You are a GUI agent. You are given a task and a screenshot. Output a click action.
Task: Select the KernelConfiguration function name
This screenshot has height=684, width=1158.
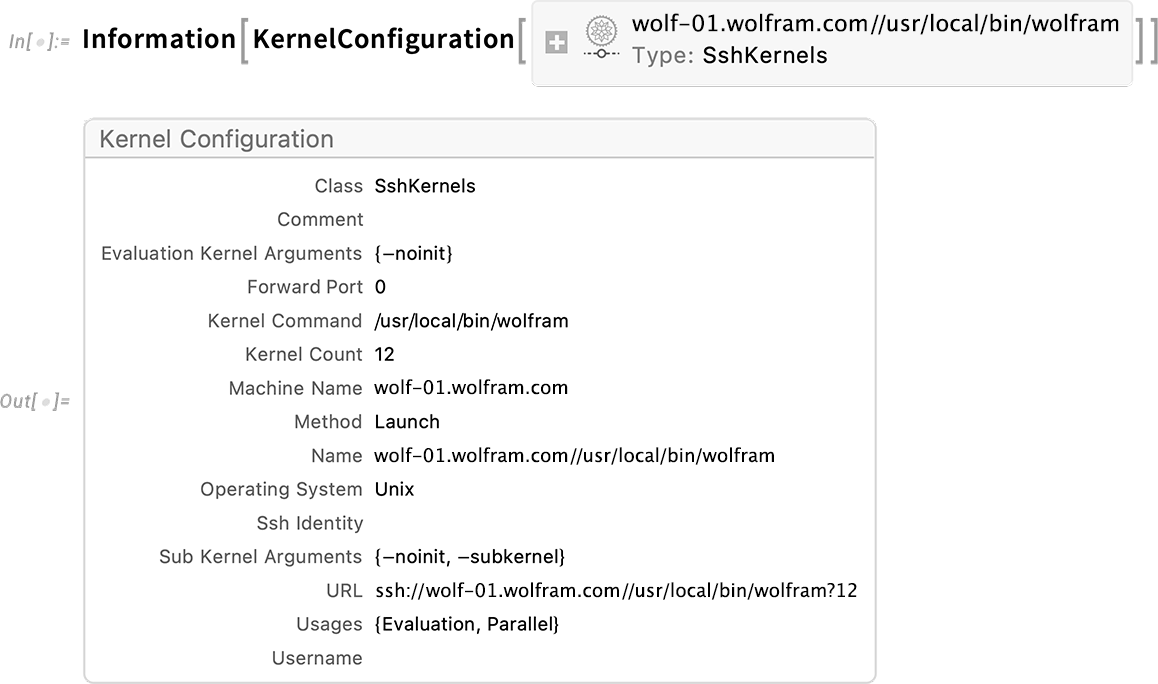pos(383,39)
